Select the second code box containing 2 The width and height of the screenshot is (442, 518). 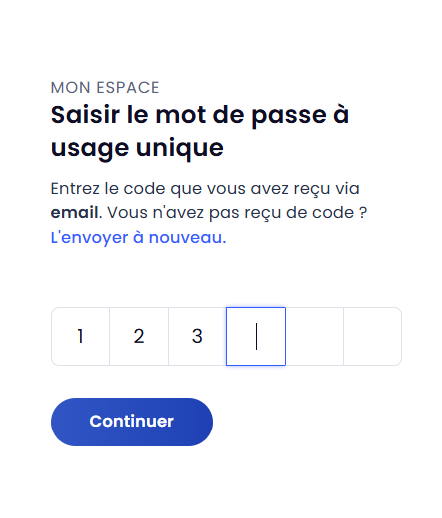(x=139, y=336)
